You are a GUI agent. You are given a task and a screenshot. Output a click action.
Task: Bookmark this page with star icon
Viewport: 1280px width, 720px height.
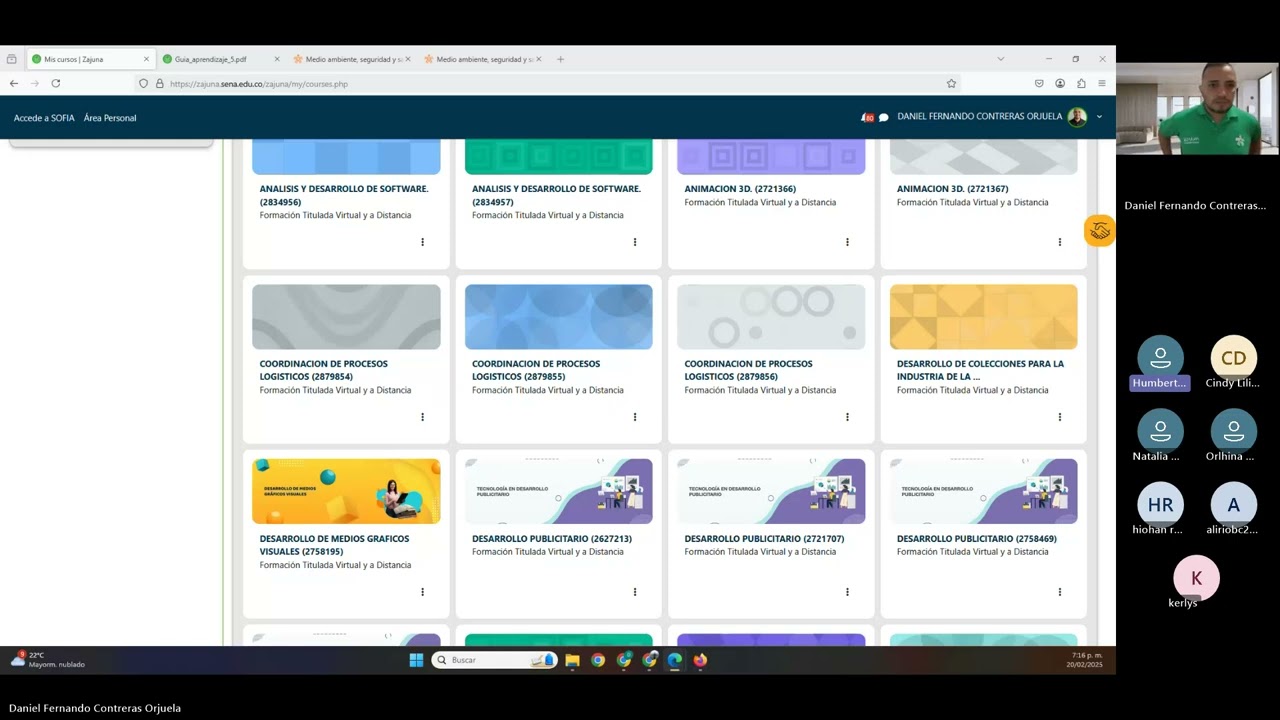pos(951,84)
